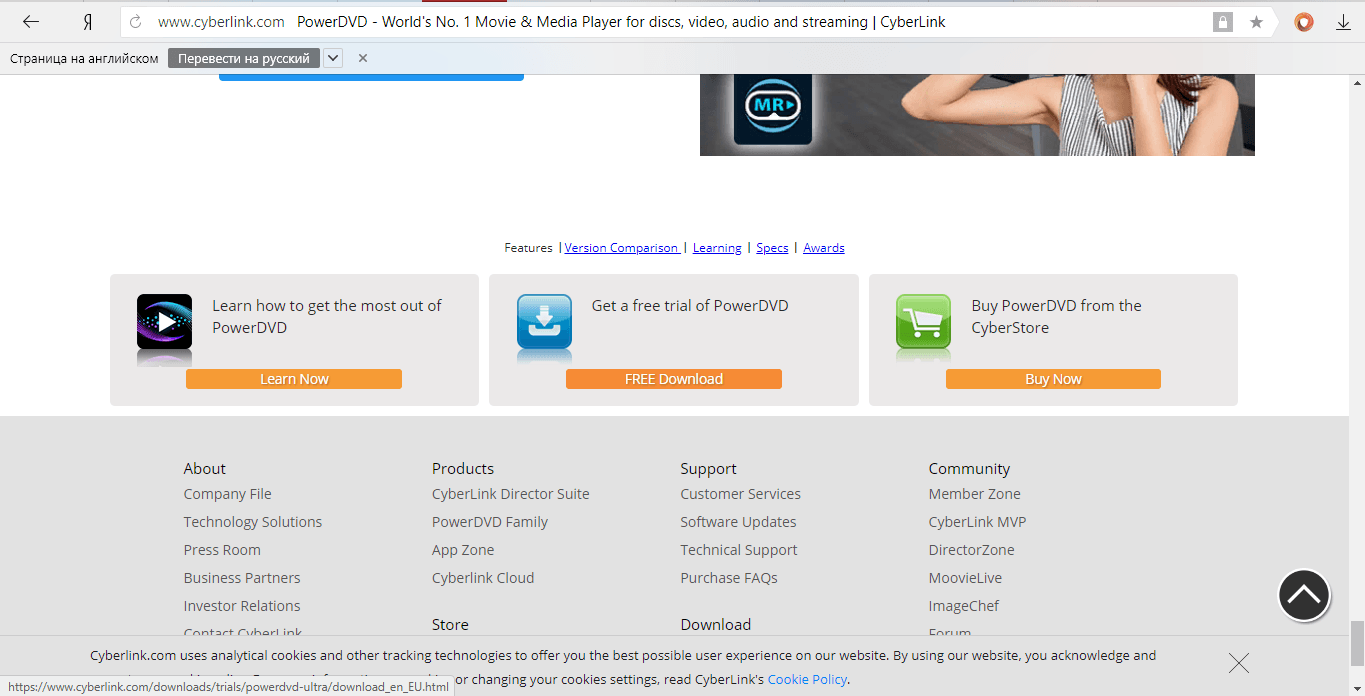1365x696 pixels.
Task: Click the 'Features' text label
Action: (x=529, y=248)
